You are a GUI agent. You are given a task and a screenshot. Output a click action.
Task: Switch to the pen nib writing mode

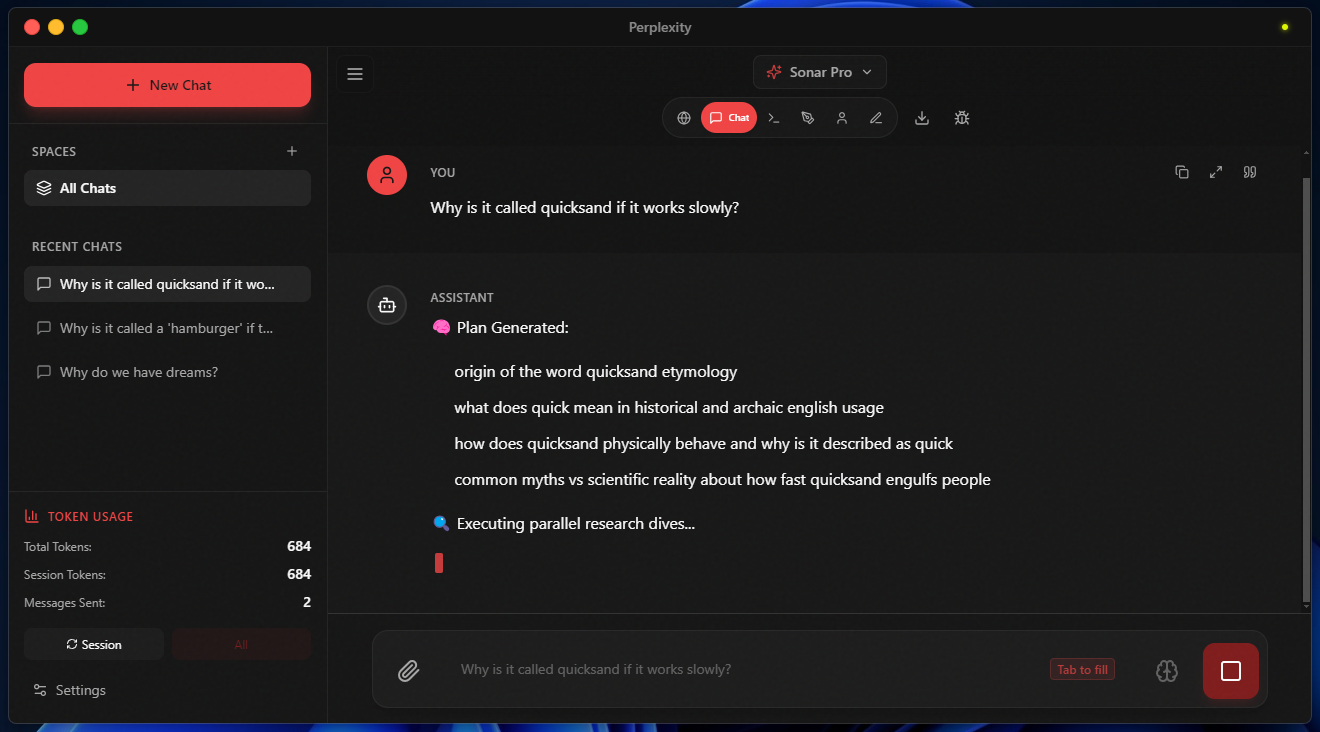(x=808, y=118)
